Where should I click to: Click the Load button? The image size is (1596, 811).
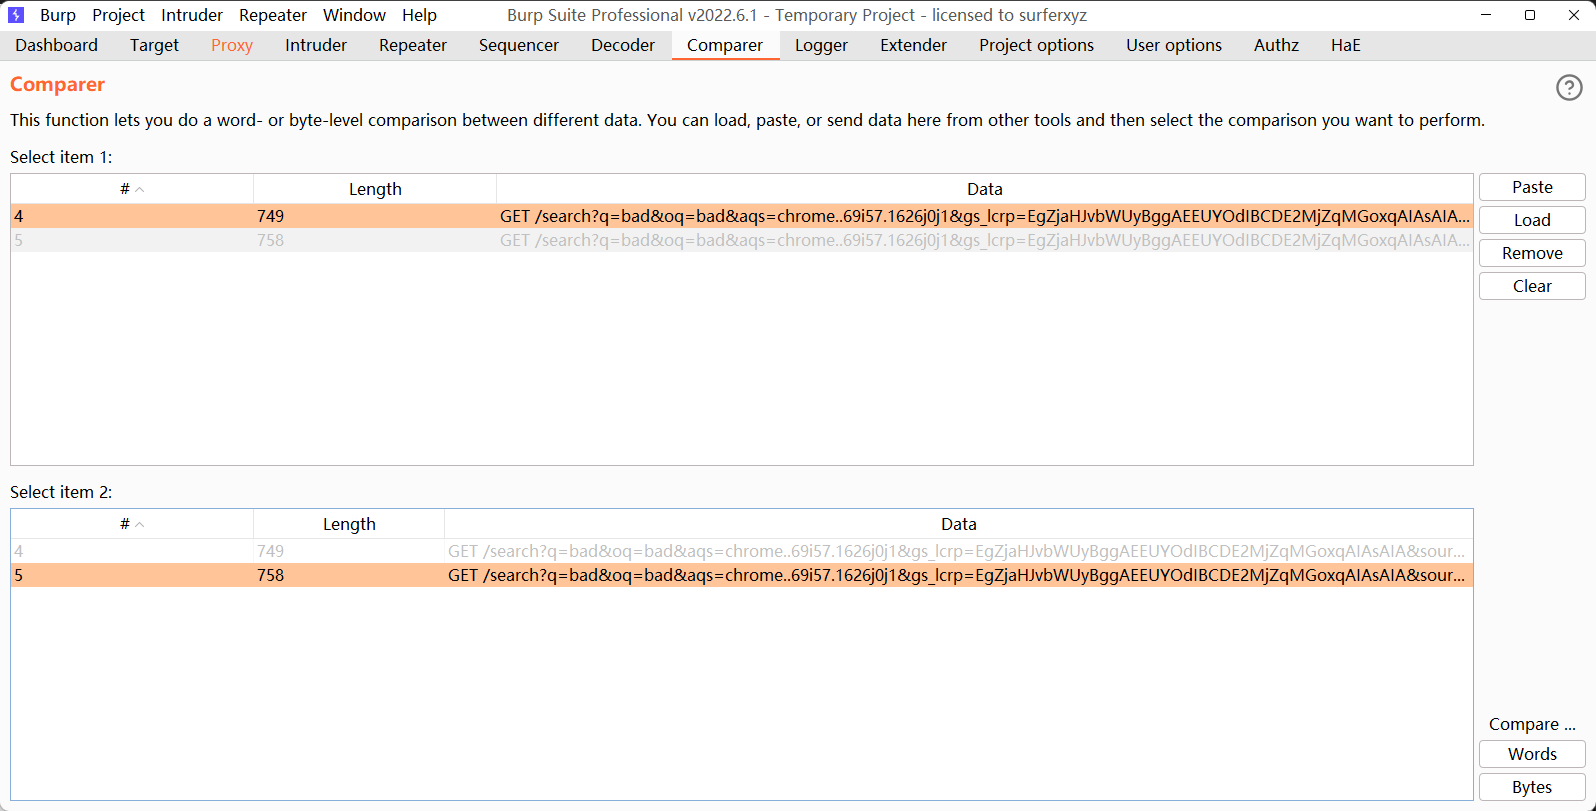(x=1532, y=220)
